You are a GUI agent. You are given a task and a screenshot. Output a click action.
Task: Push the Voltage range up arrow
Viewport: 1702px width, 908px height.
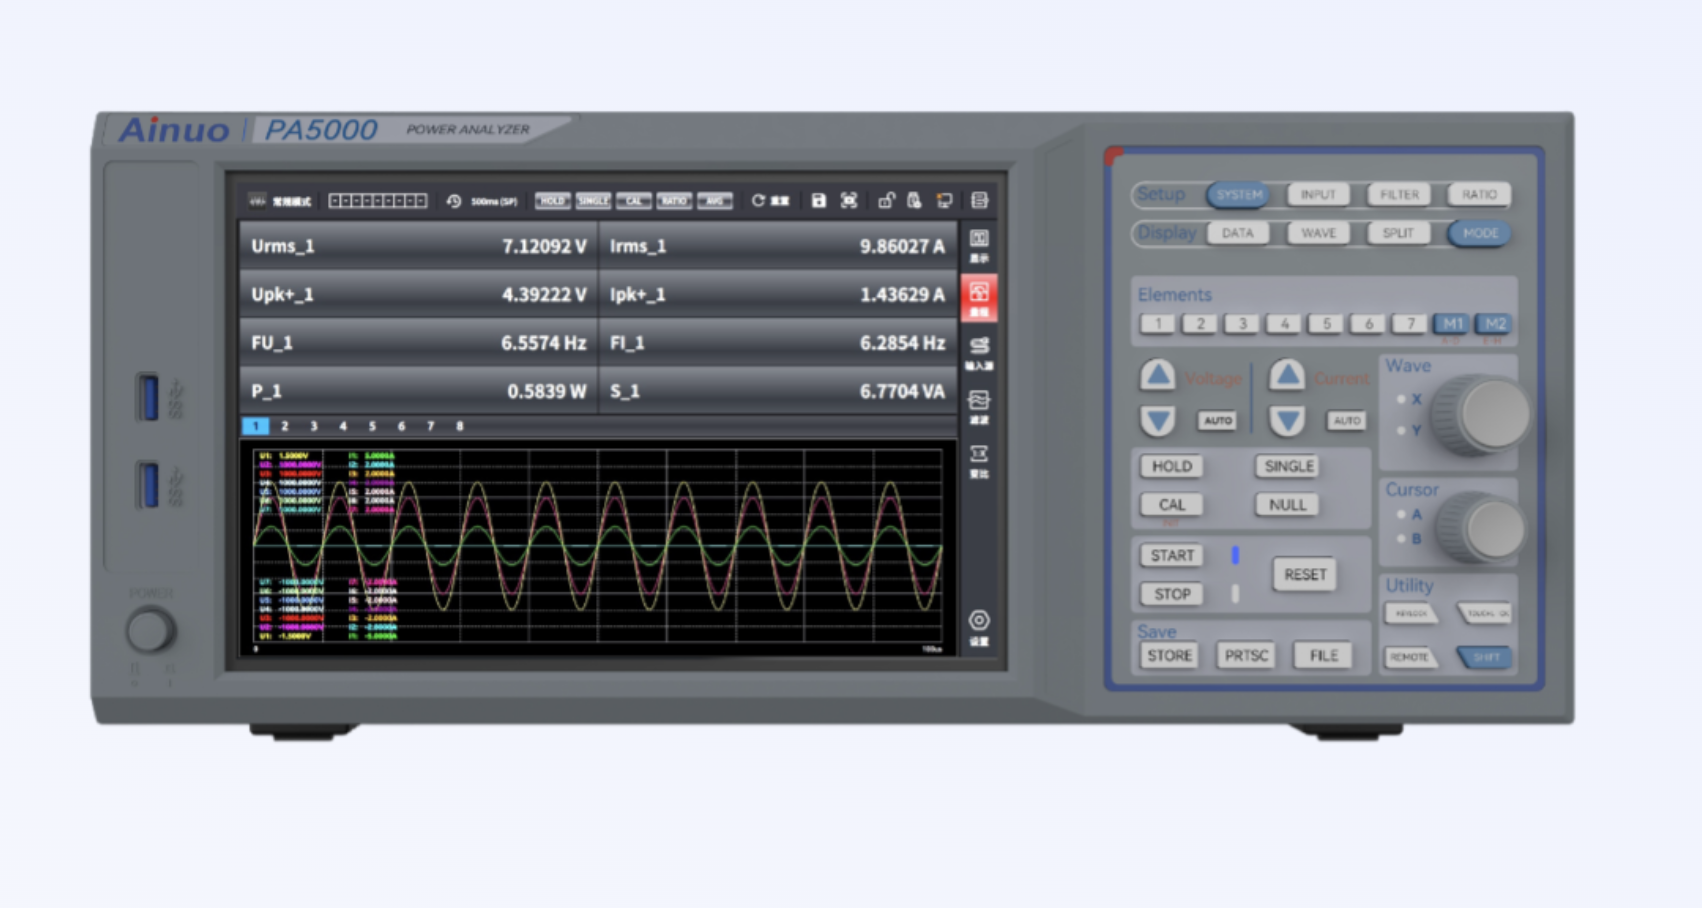[1158, 376]
